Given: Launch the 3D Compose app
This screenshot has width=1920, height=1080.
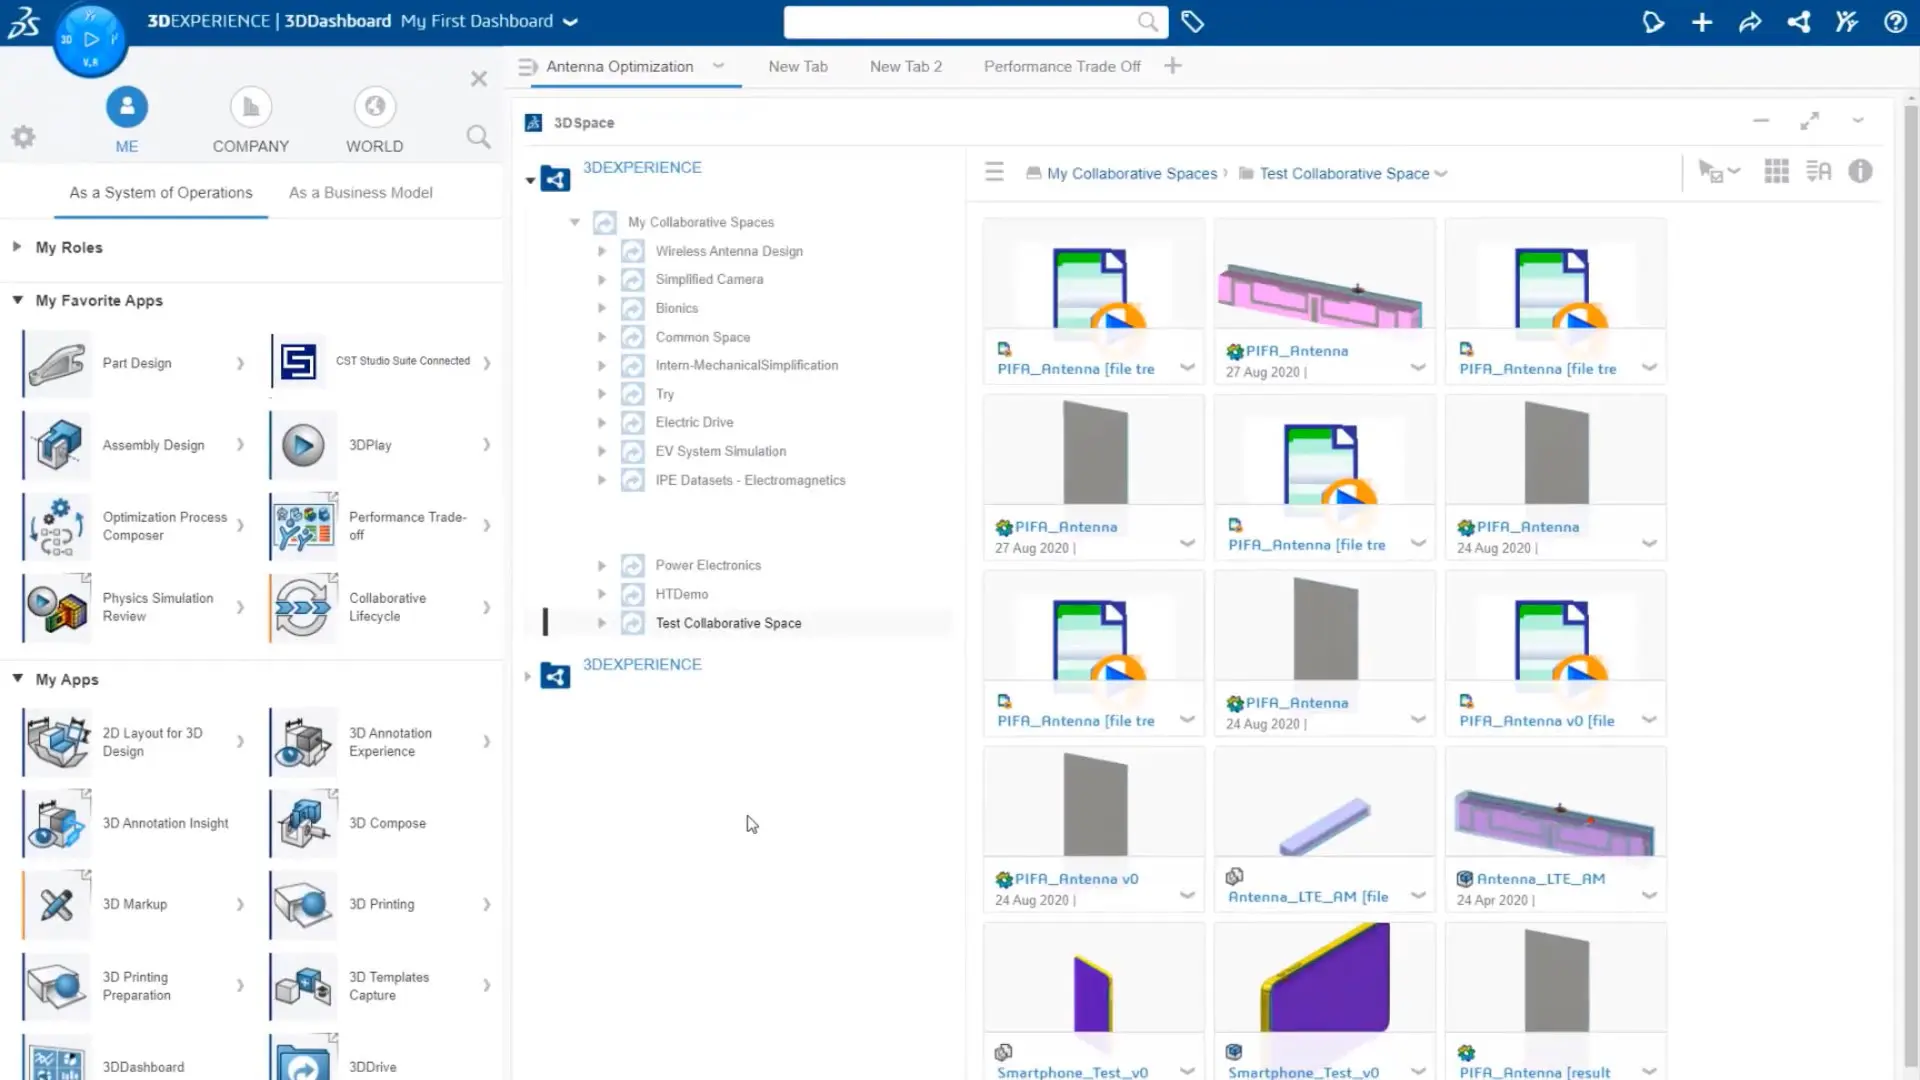Looking at the screenshot, I should (304, 823).
